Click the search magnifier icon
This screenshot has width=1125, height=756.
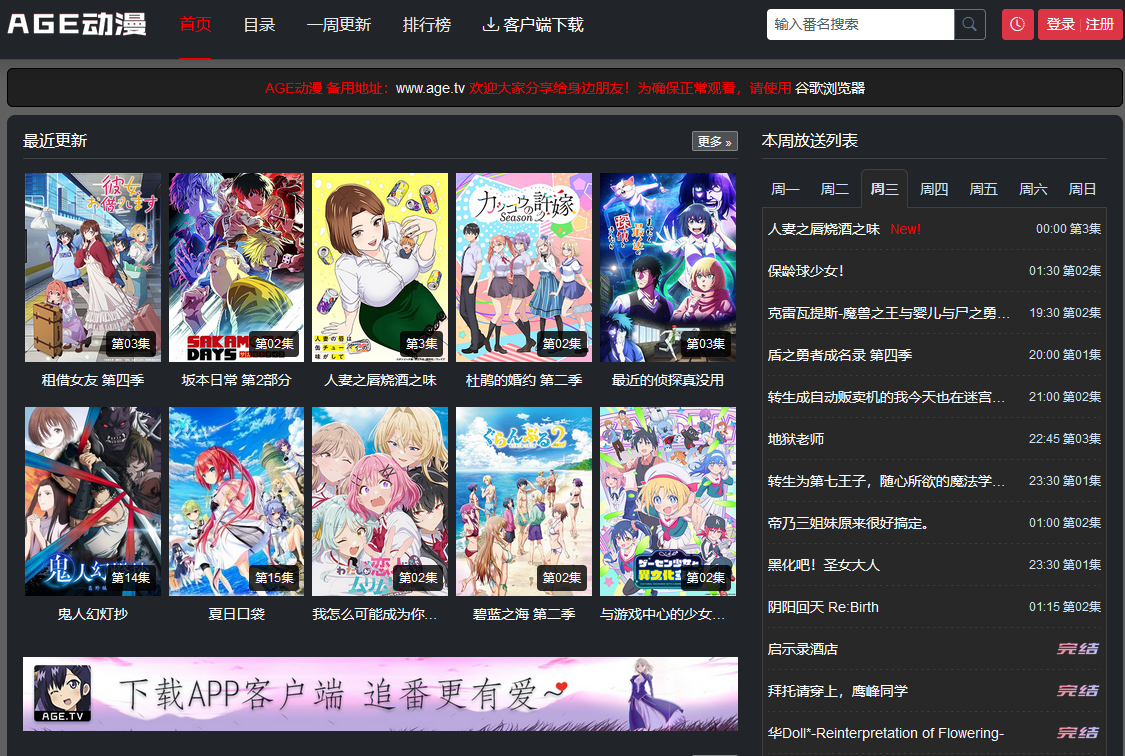click(969, 24)
